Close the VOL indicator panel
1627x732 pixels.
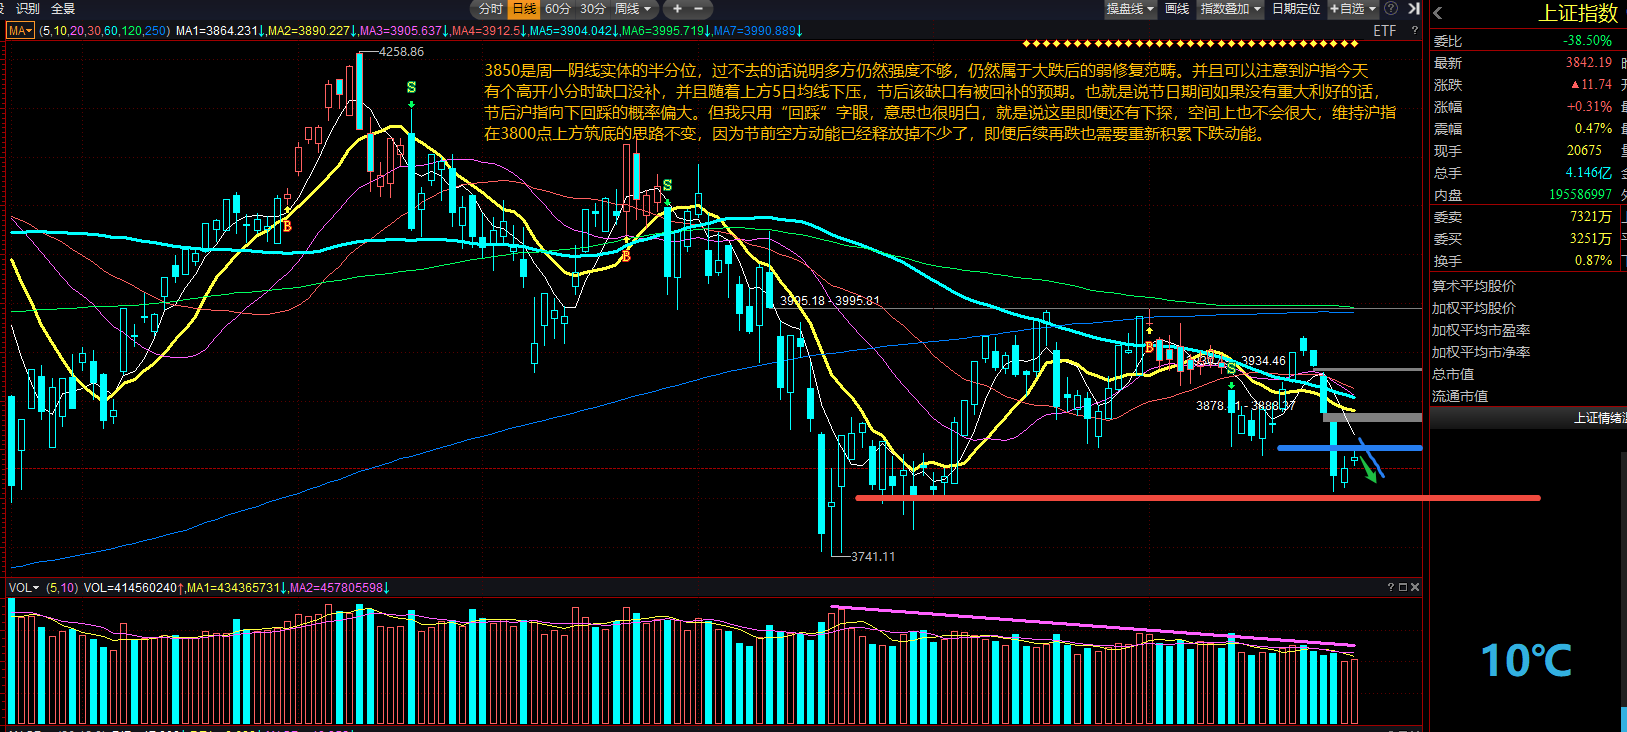click(1415, 587)
